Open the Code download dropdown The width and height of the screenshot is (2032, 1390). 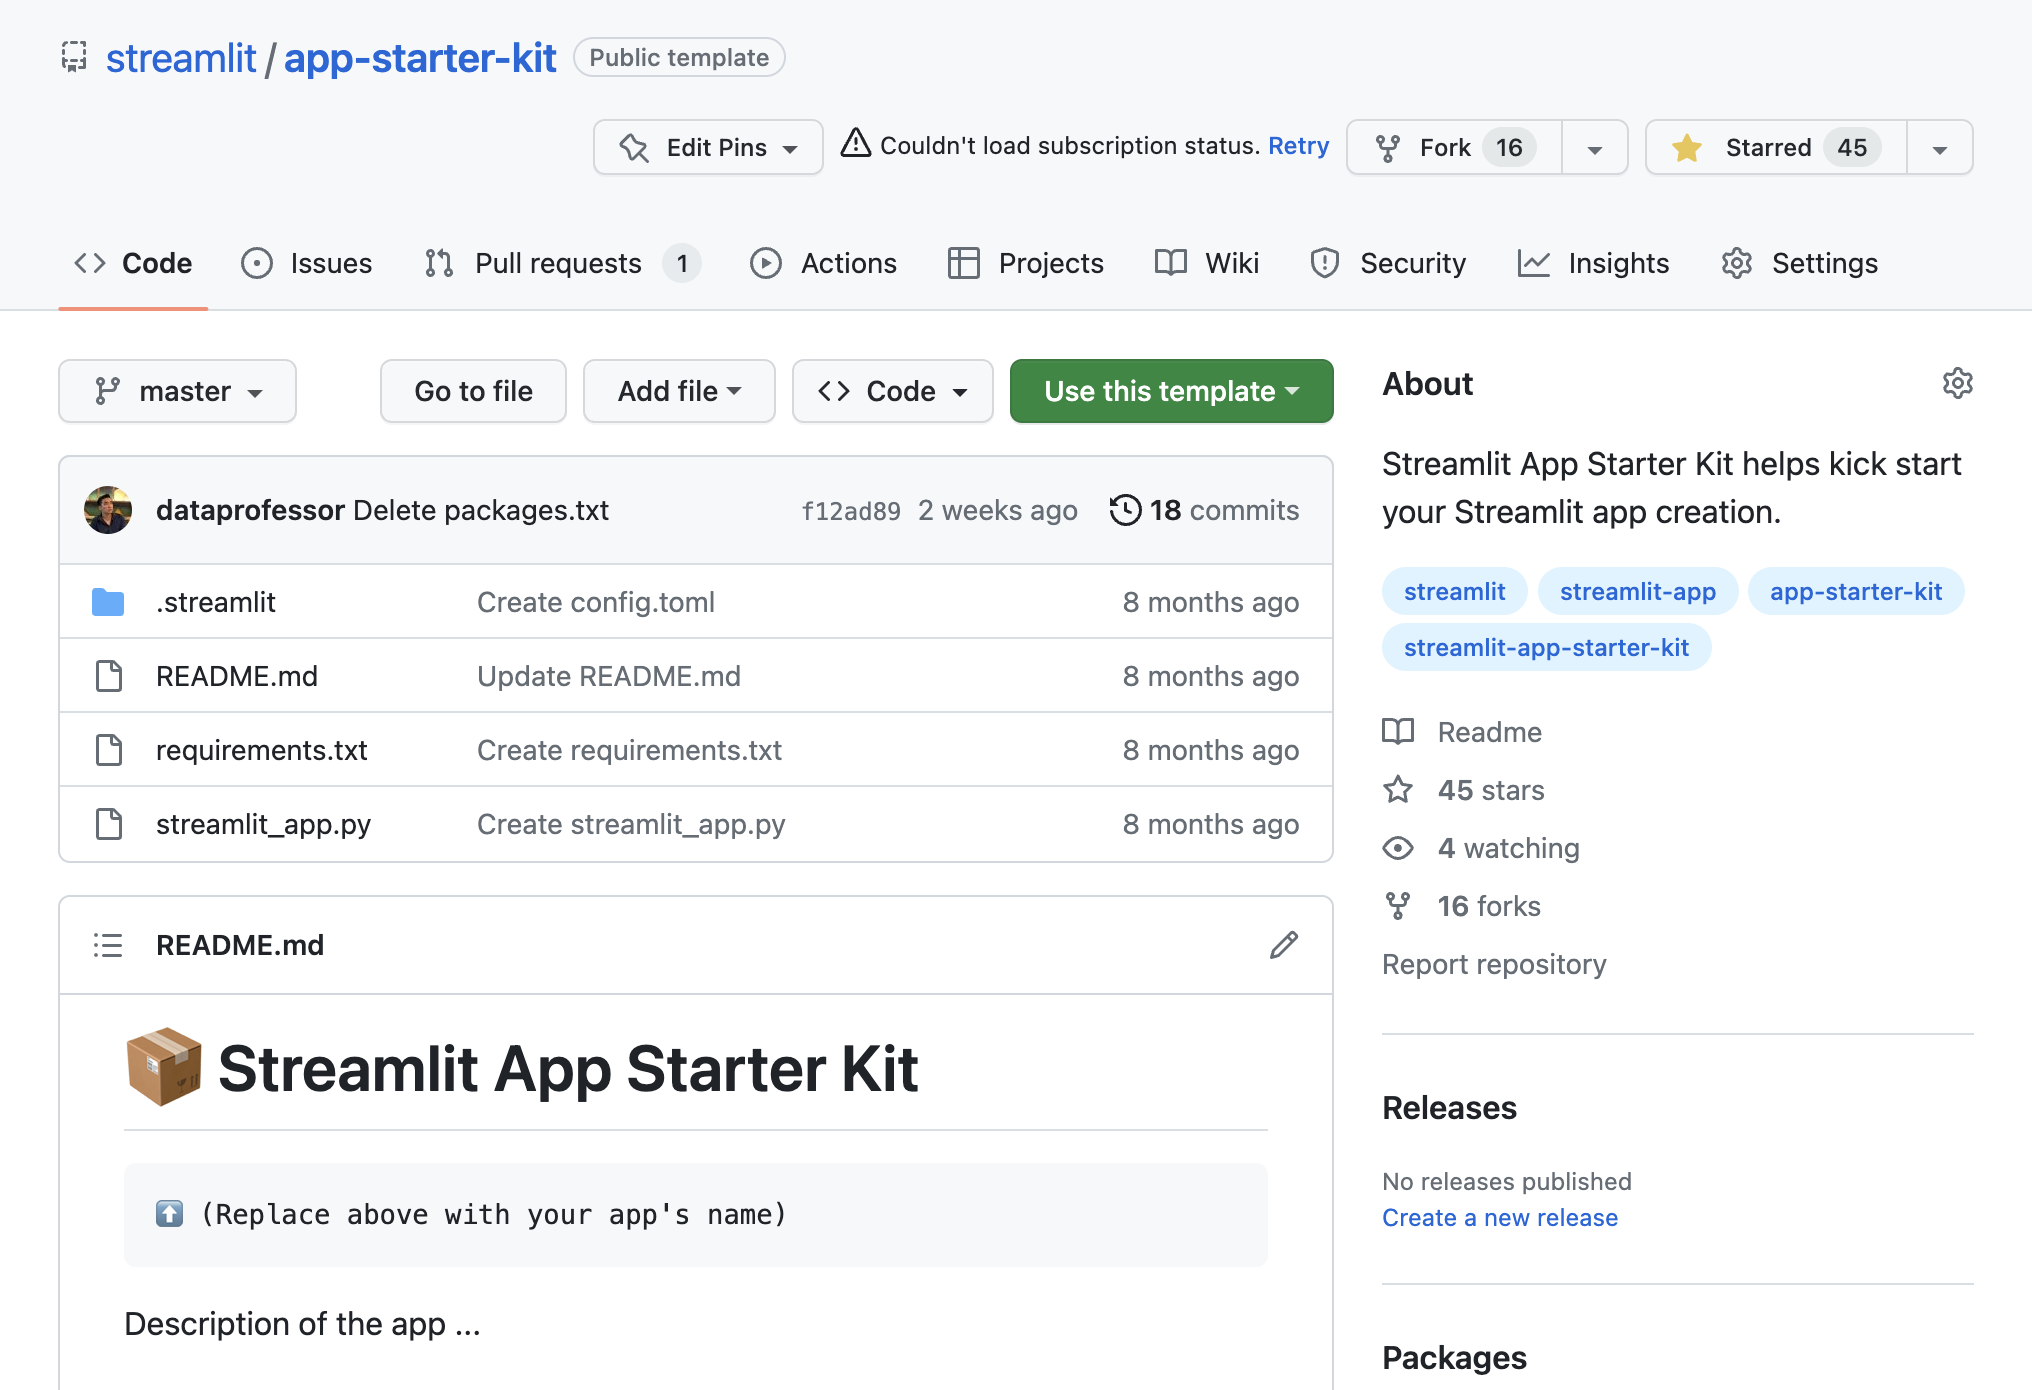[x=892, y=391]
